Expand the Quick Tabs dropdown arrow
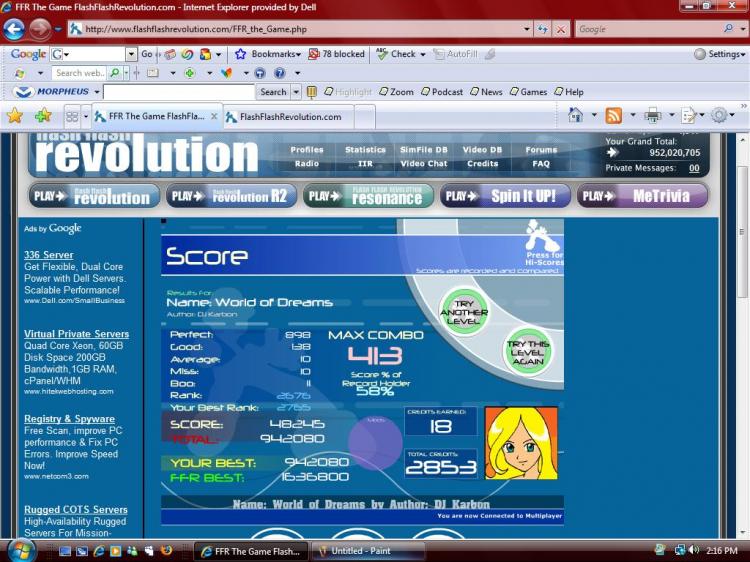 pos(86,116)
